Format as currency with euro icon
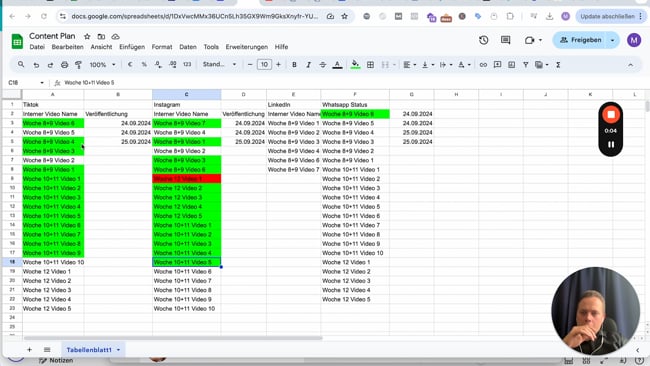650x366 pixels. point(130,65)
